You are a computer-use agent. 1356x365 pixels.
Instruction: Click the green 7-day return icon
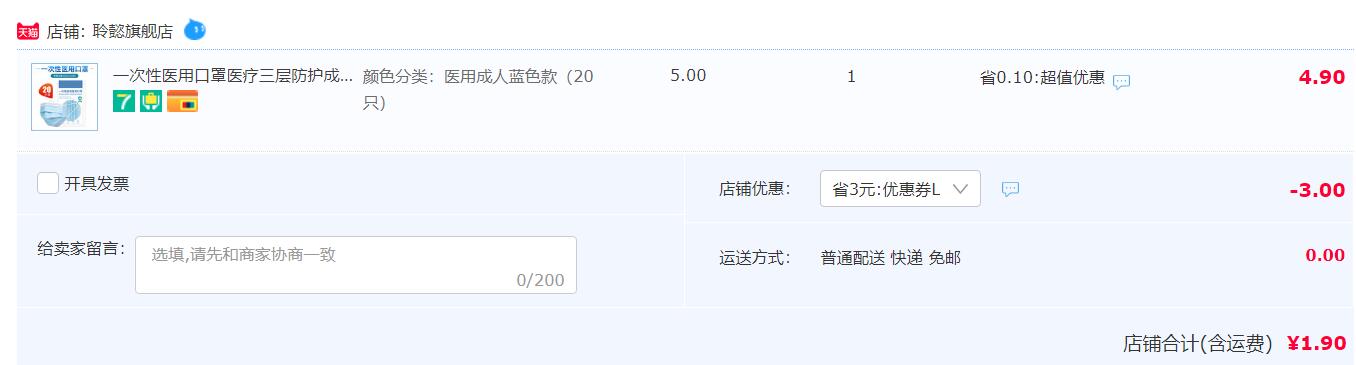click(x=124, y=101)
